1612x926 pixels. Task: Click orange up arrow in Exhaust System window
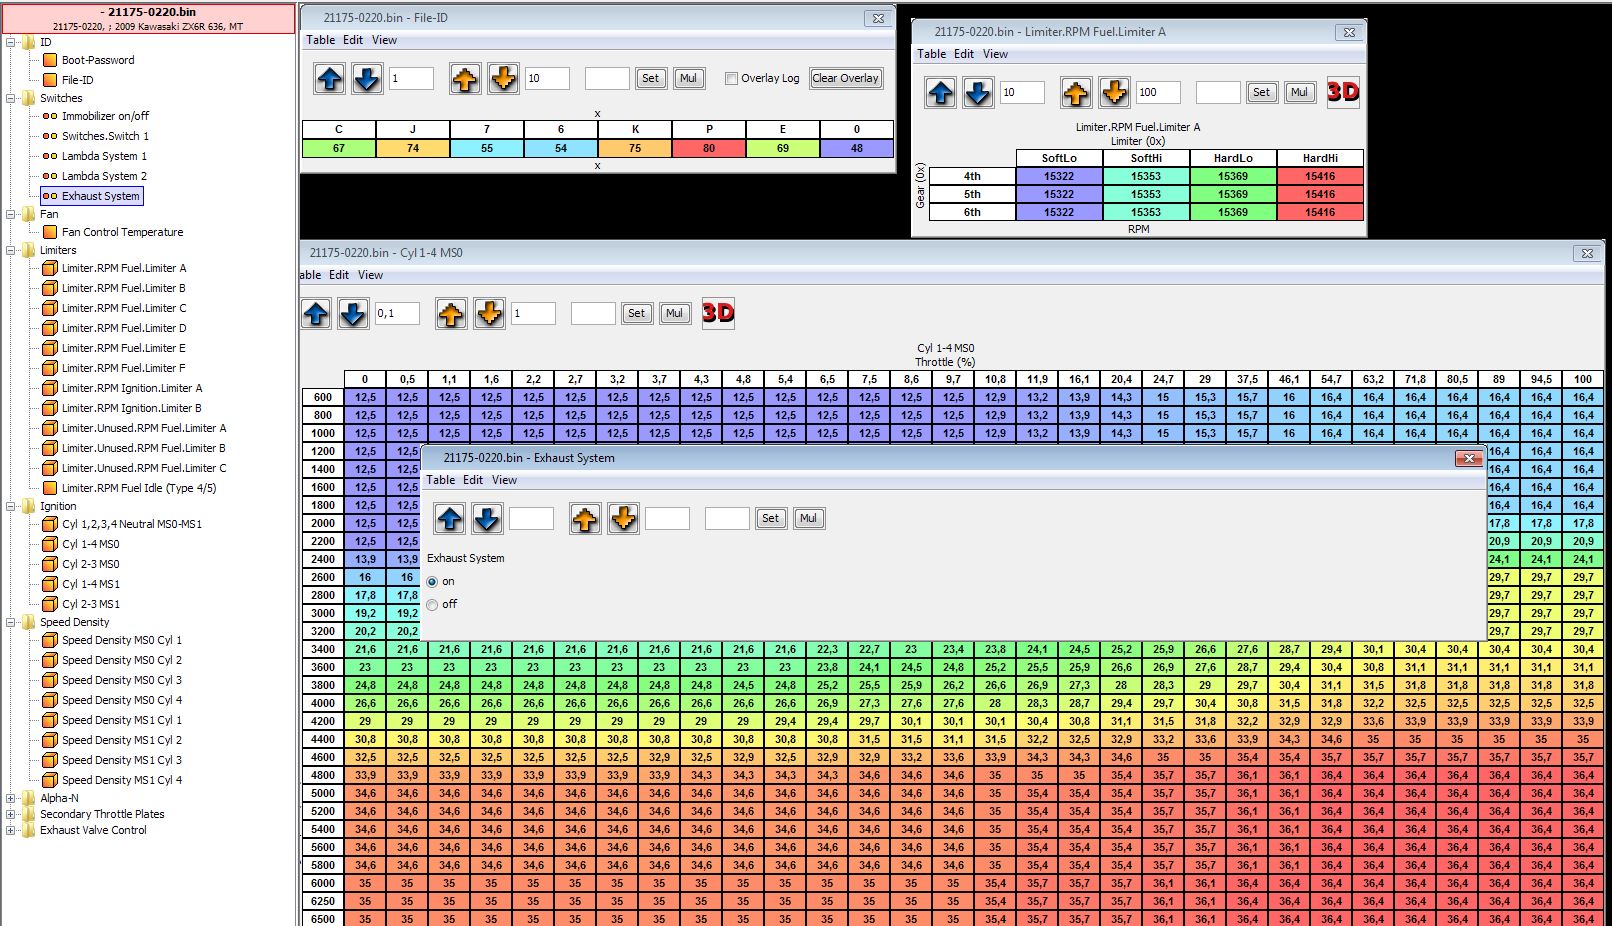tap(585, 518)
